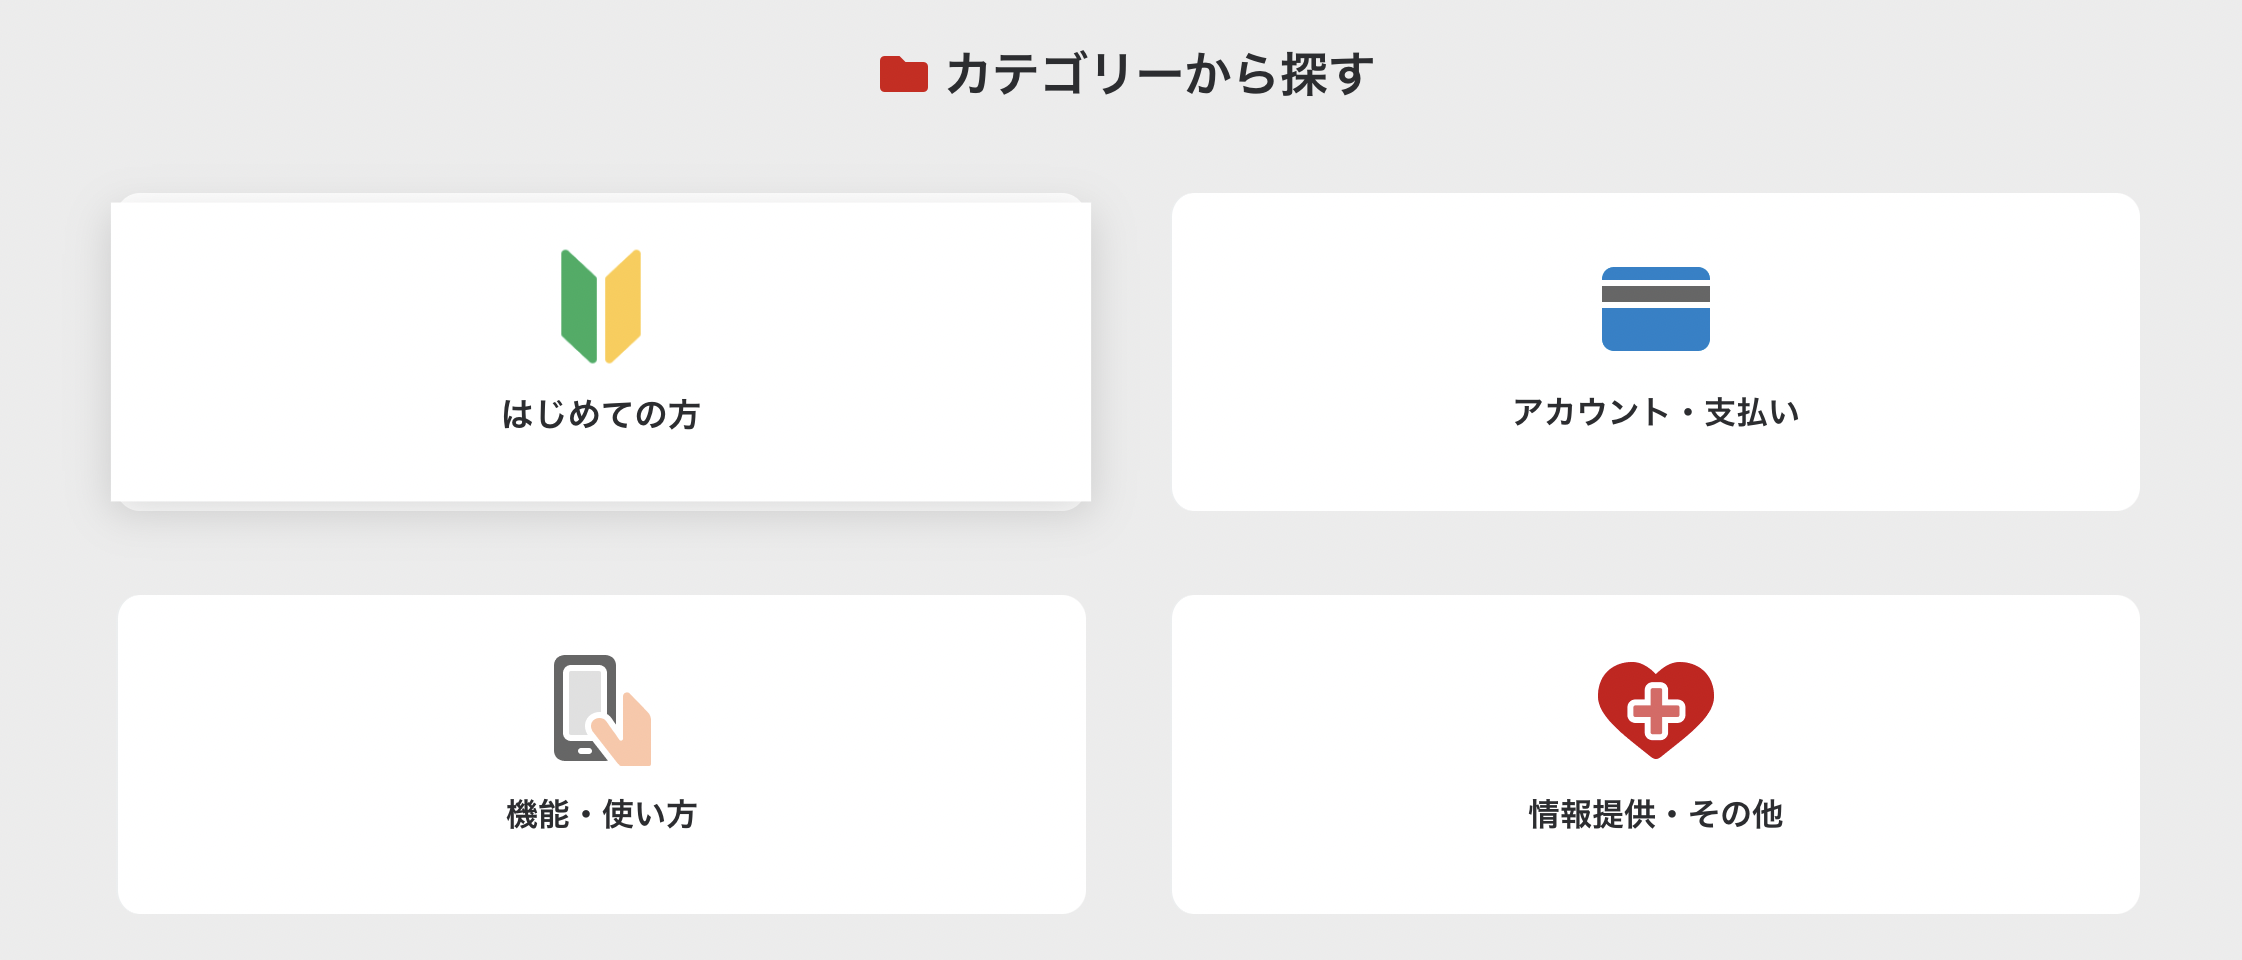Click the green half of beginner mark
The image size is (2242, 960).
click(x=578, y=306)
